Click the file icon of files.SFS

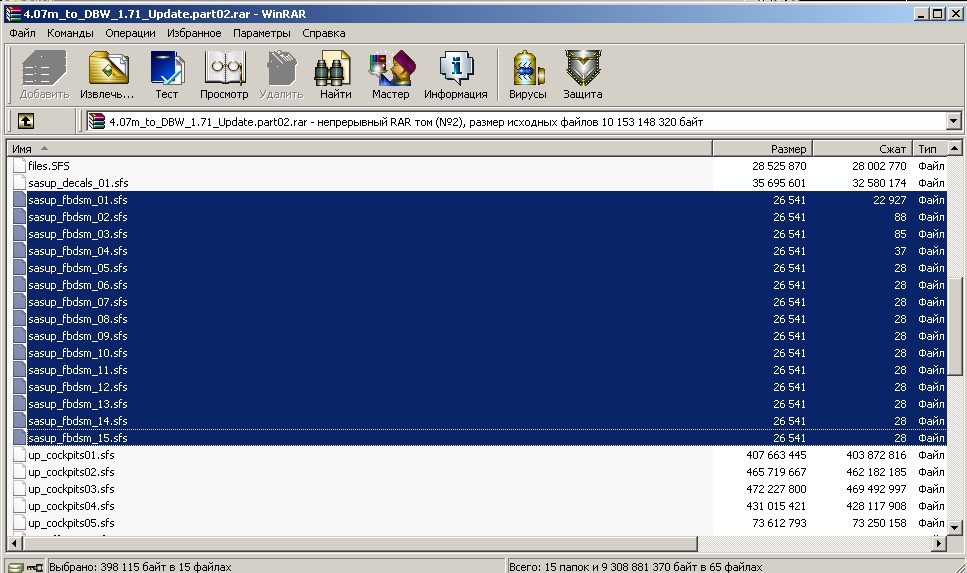coord(19,166)
